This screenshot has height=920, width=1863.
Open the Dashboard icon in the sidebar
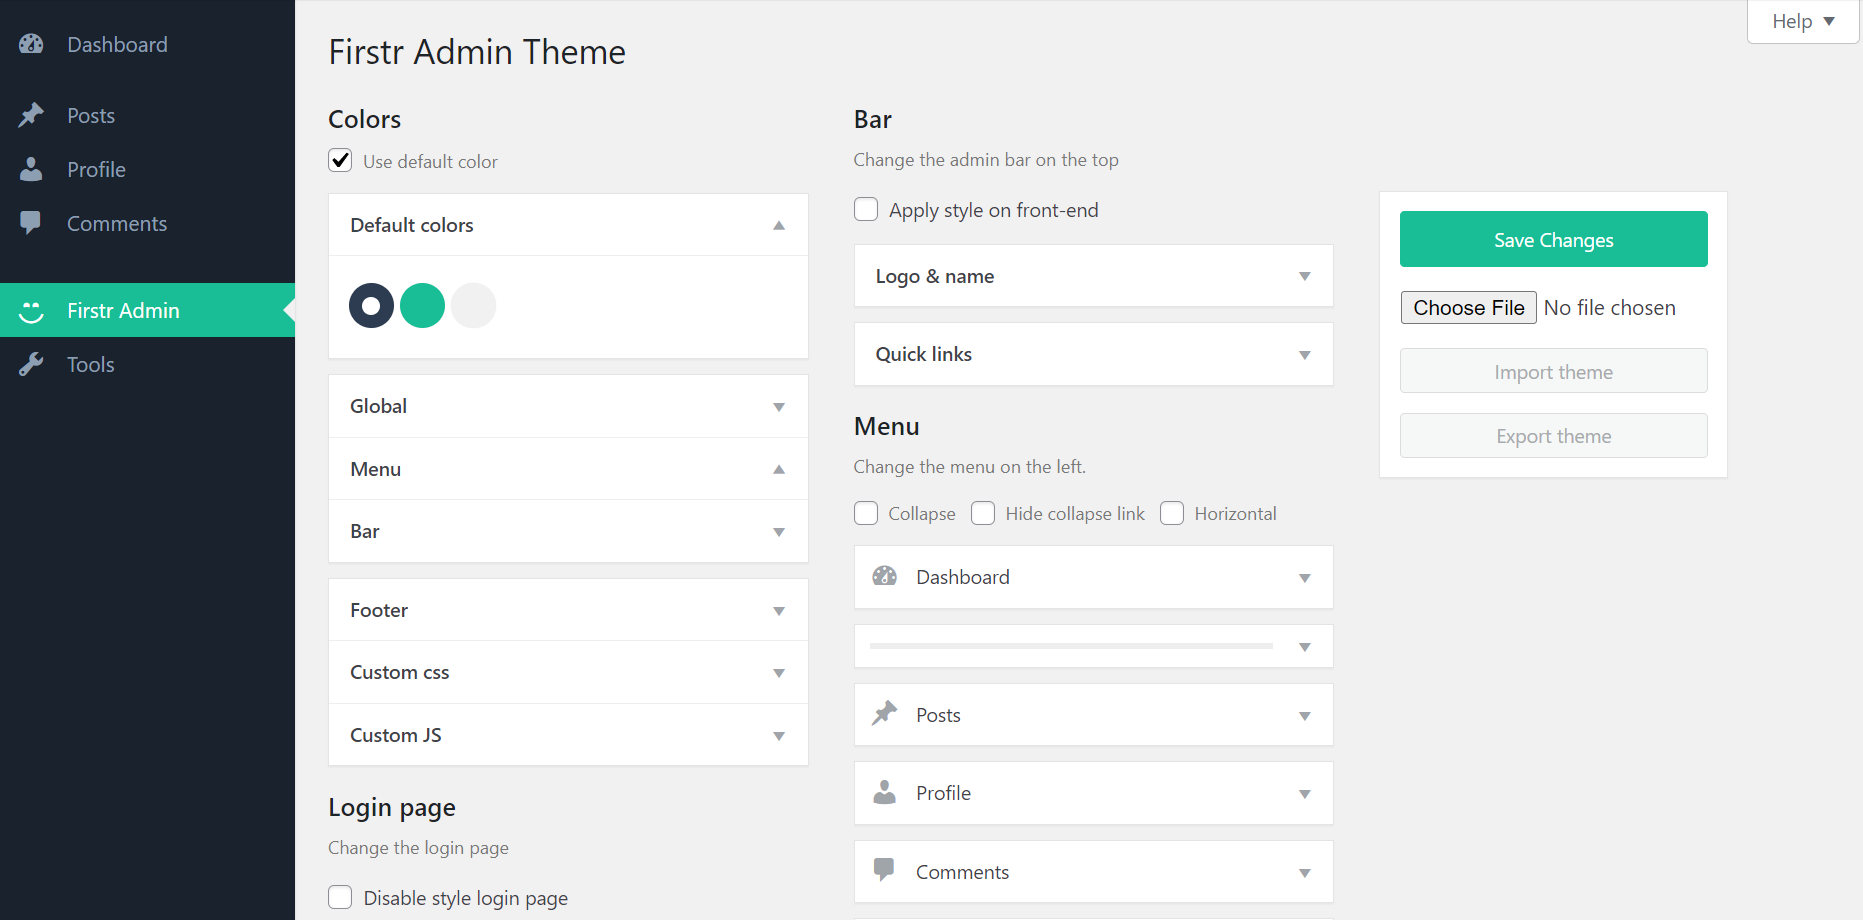tap(31, 43)
